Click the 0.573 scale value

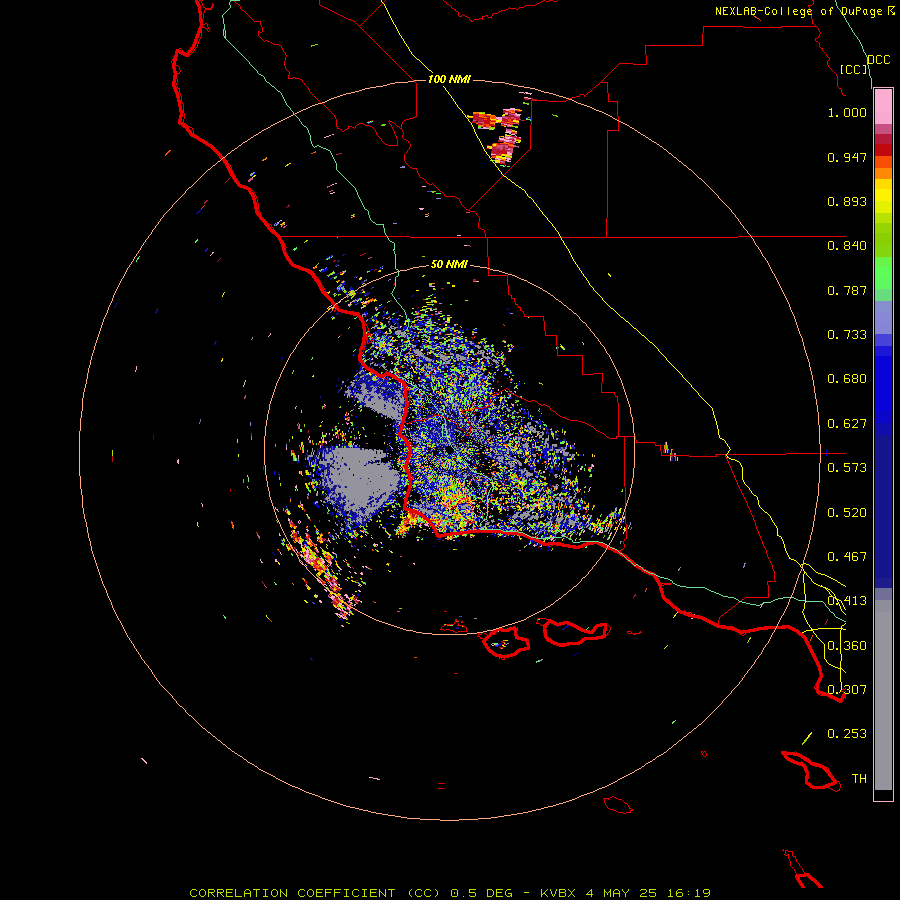[x=847, y=468]
